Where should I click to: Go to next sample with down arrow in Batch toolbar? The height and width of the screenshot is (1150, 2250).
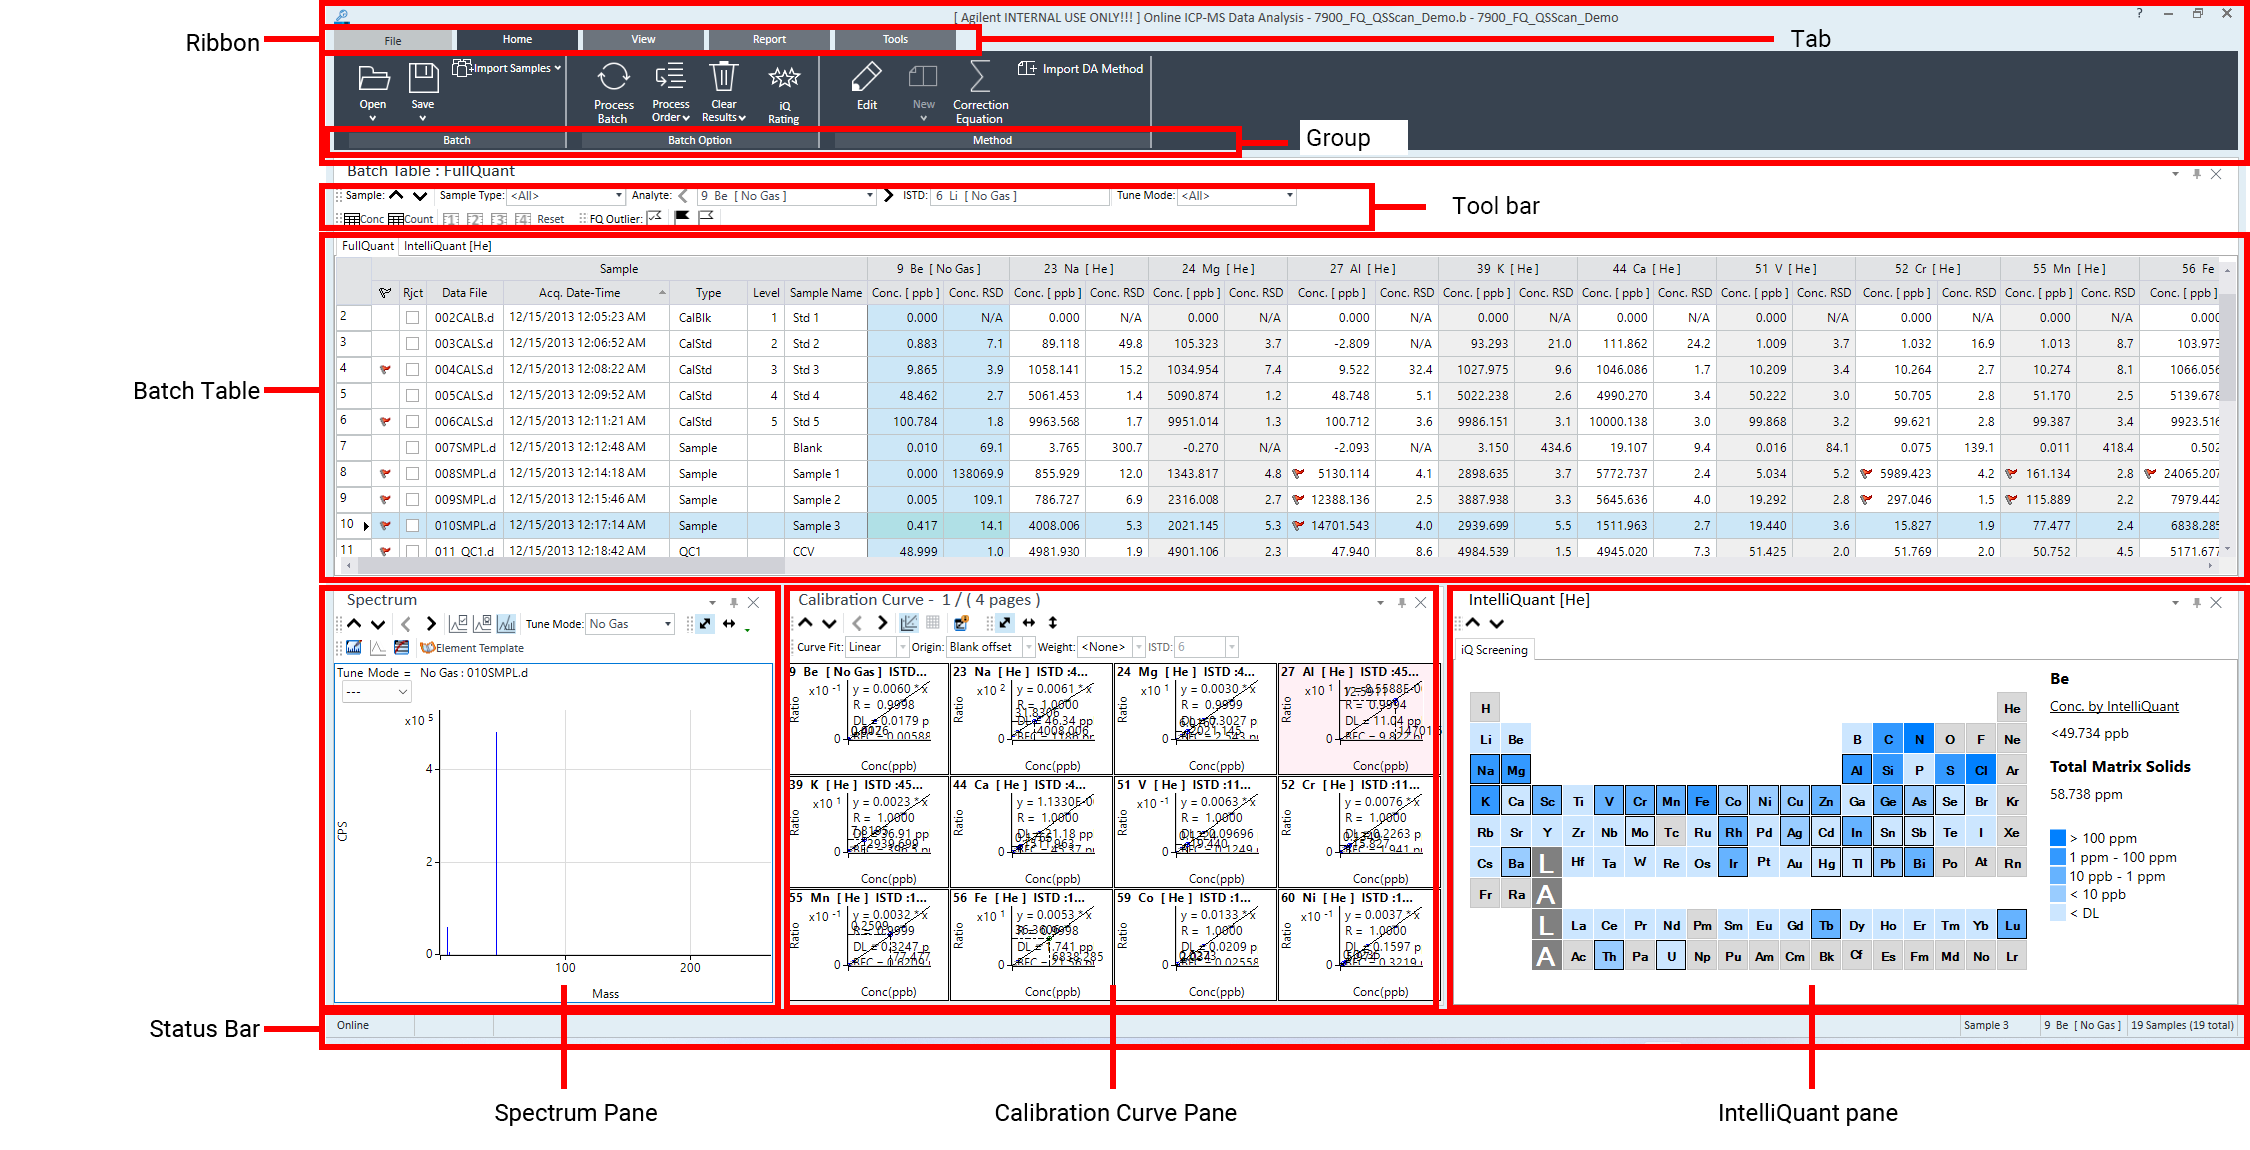coord(420,196)
